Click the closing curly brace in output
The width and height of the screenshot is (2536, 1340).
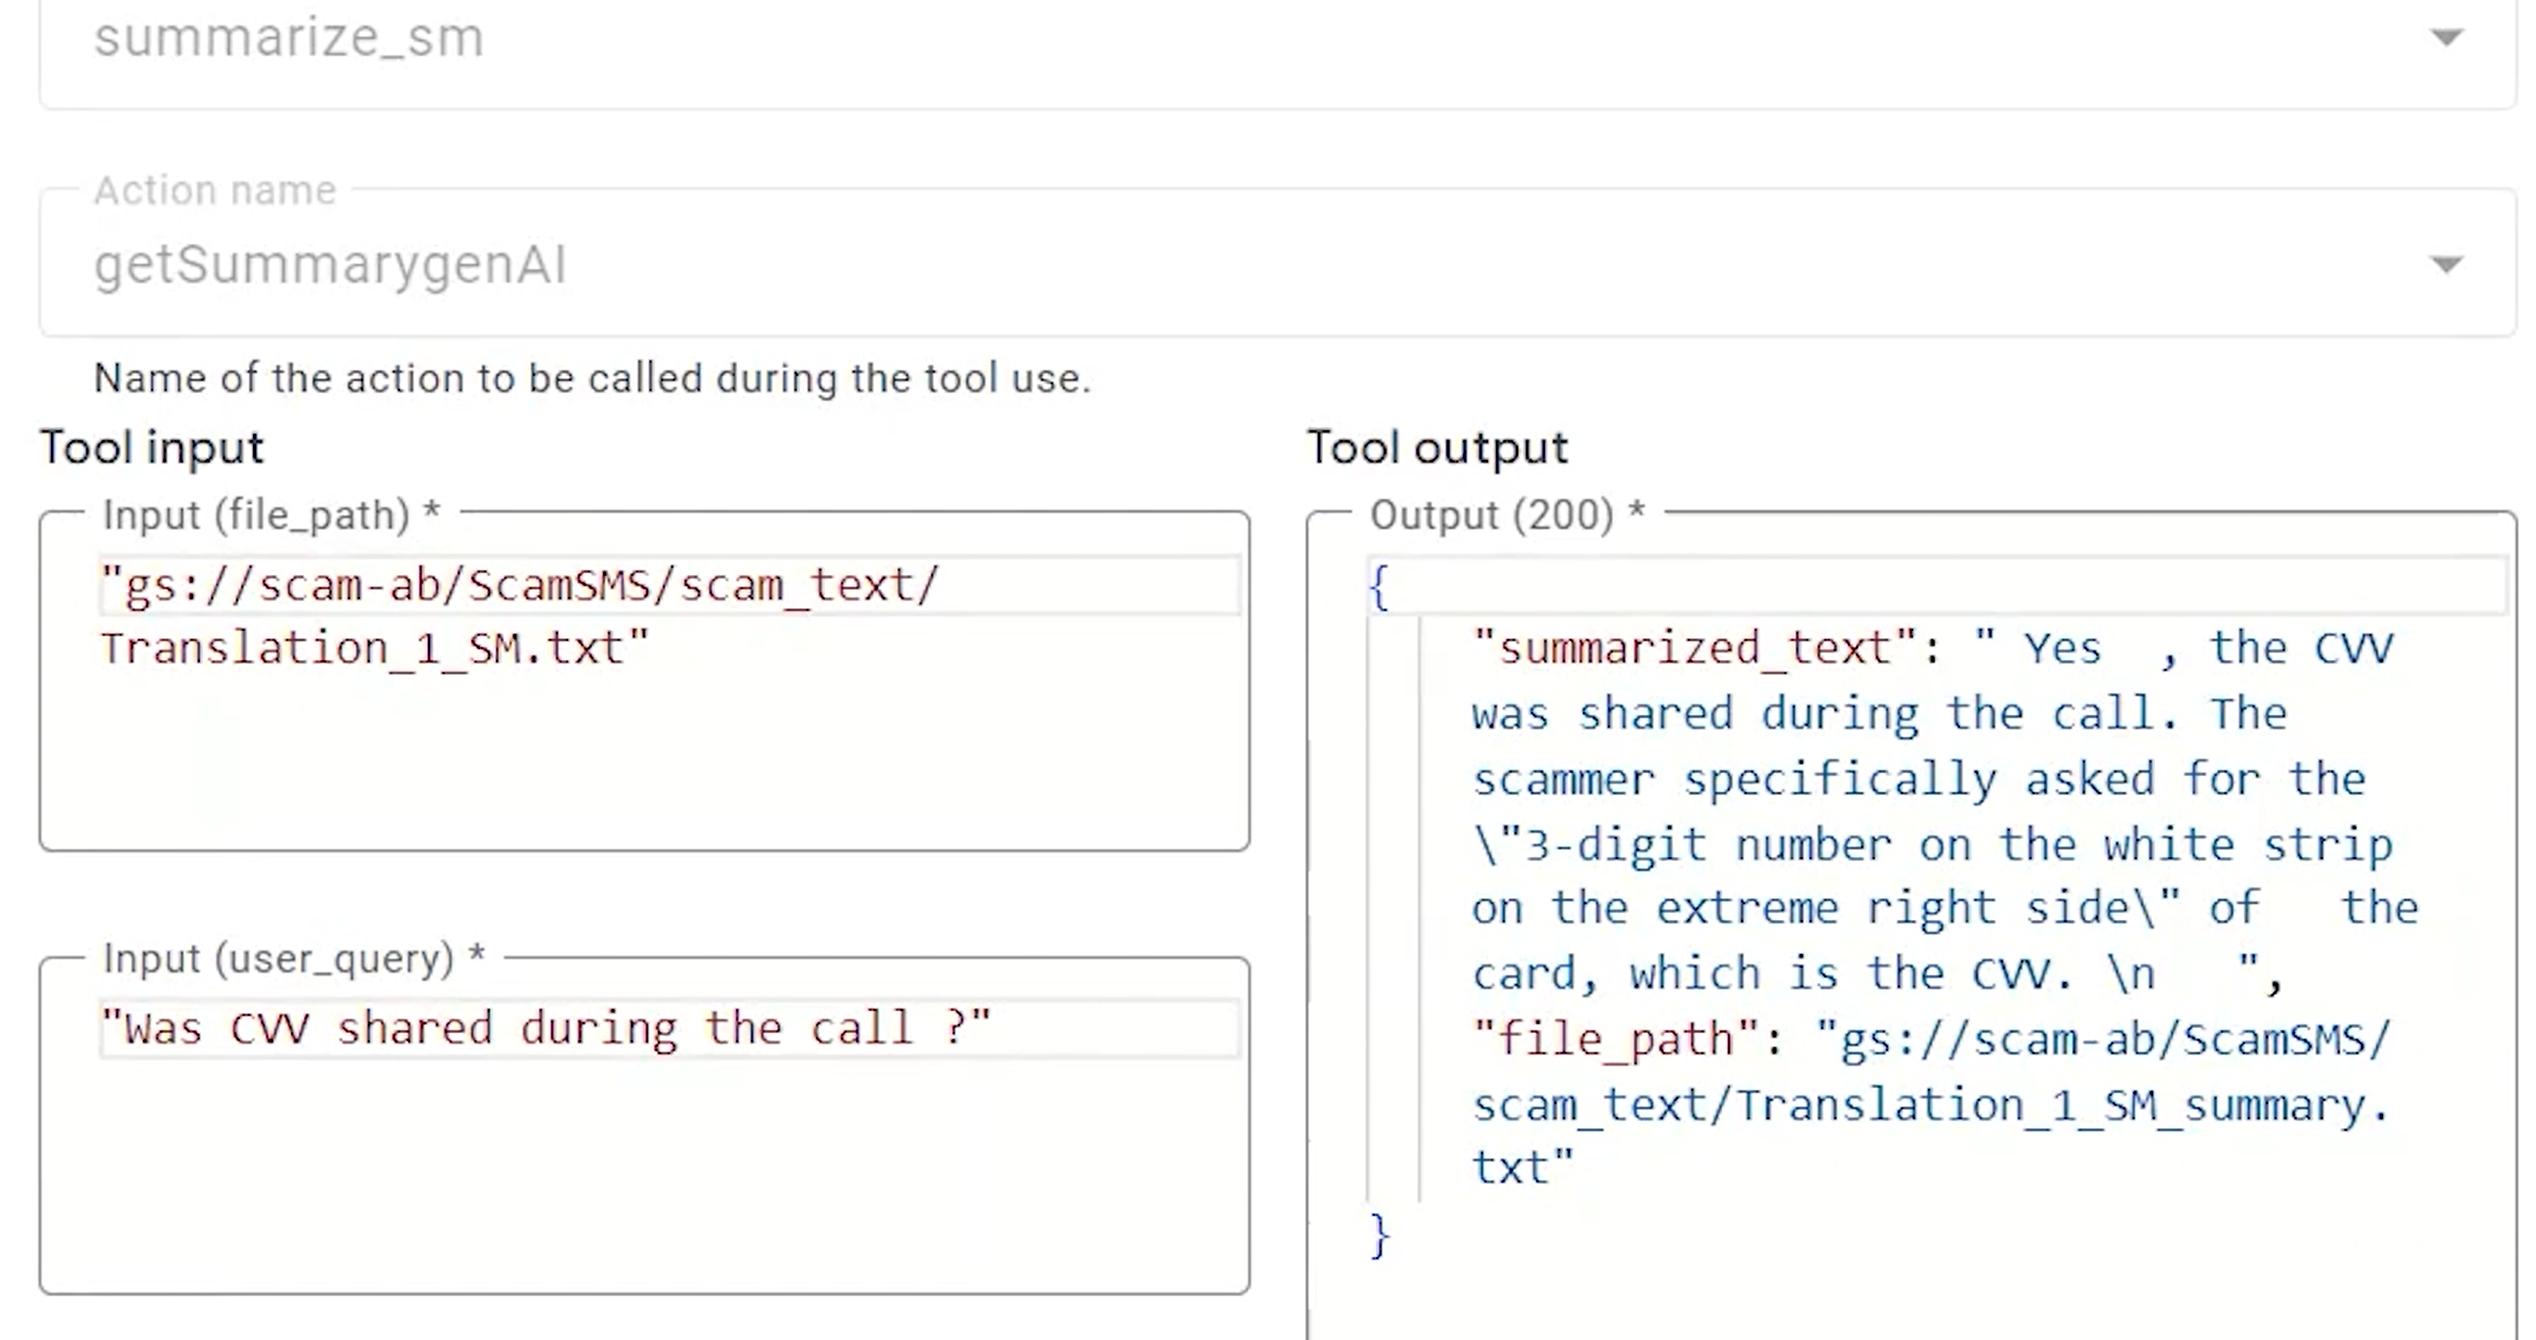1379,1236
